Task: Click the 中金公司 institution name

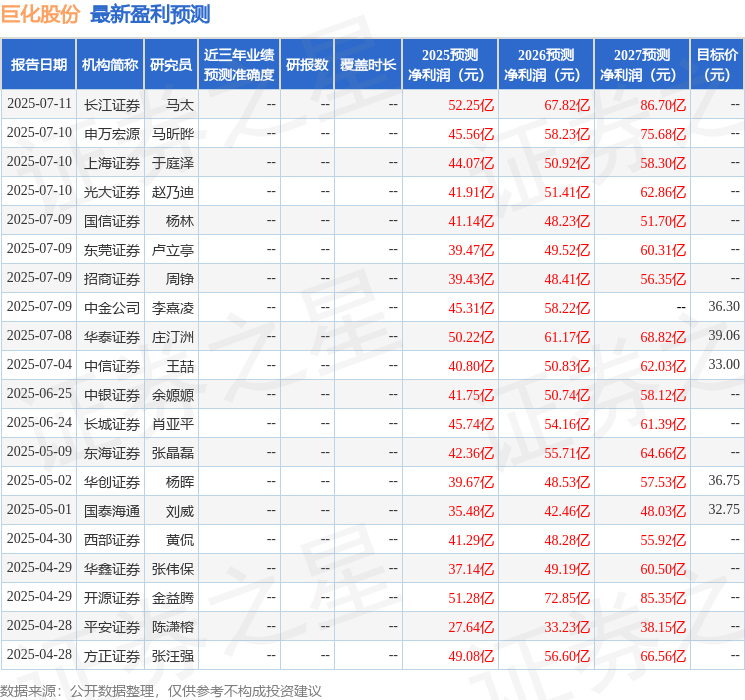Action: 112,307
